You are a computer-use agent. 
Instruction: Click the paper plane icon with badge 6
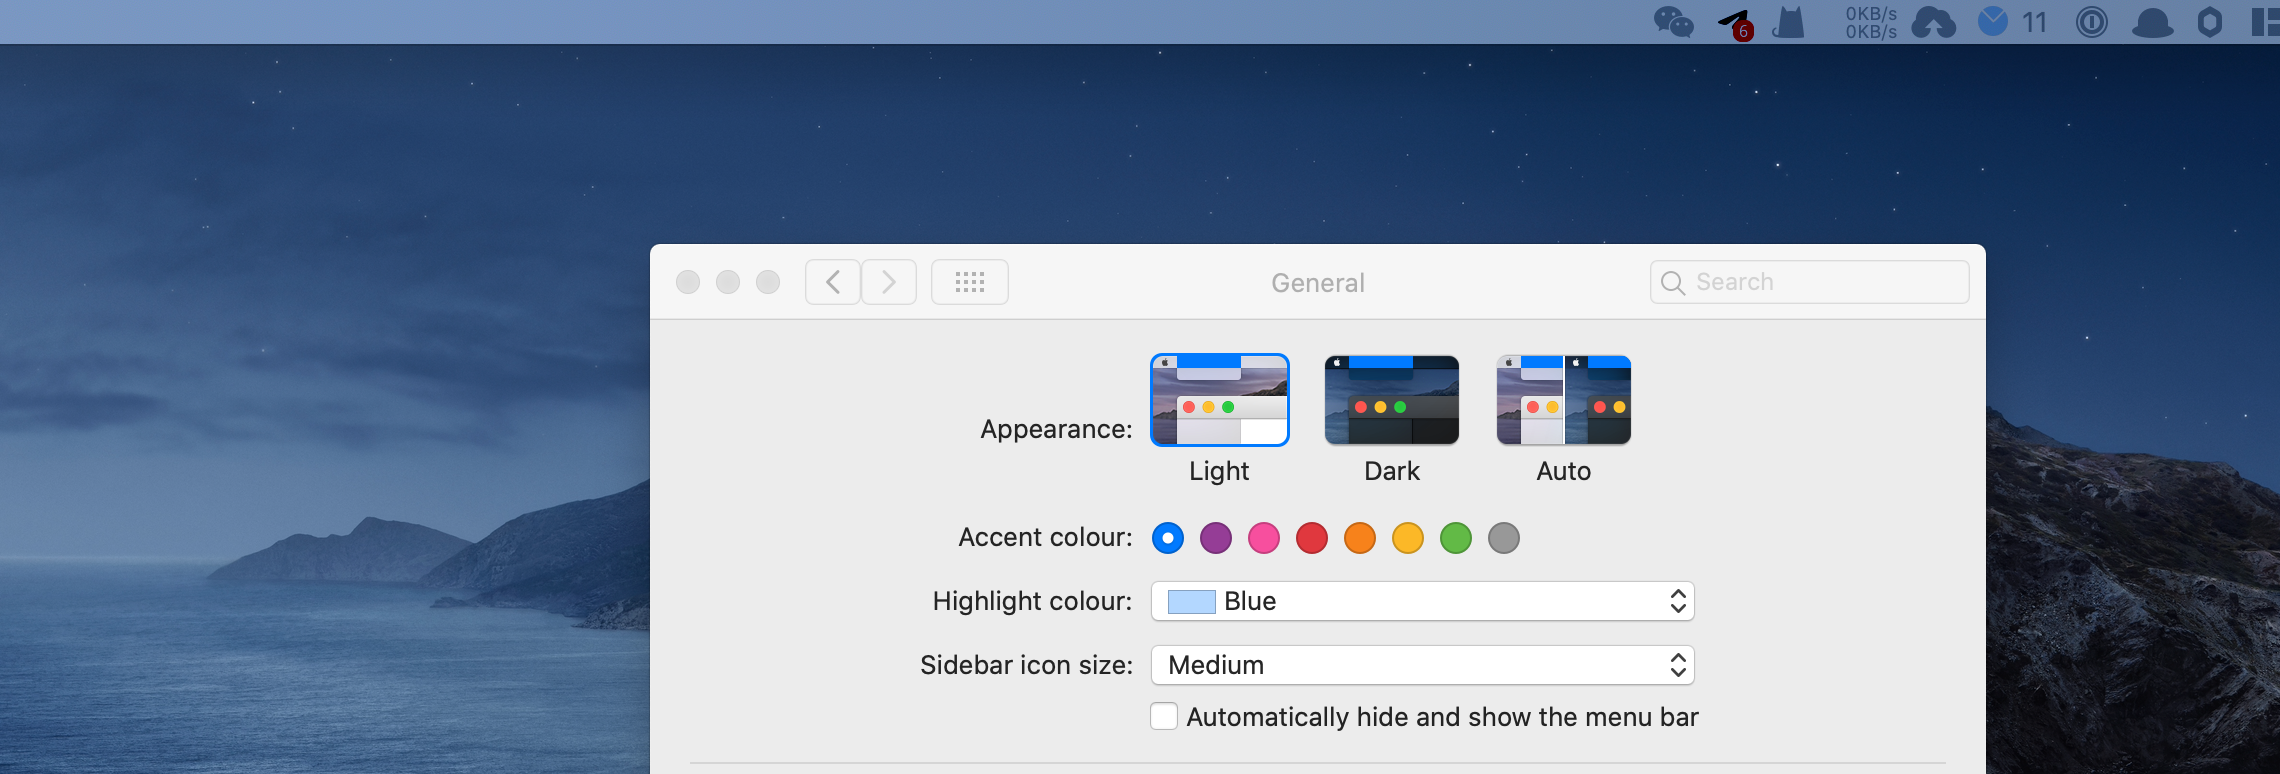point(1735,23)
